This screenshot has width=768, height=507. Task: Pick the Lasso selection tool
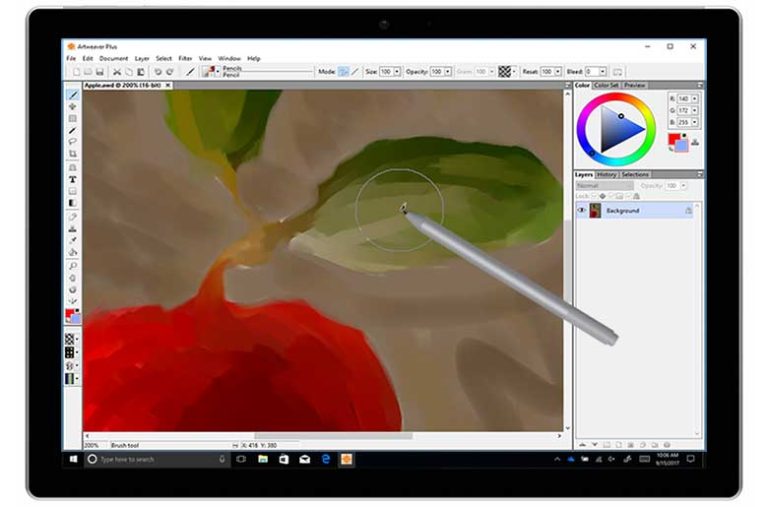[x=72, y=142]
